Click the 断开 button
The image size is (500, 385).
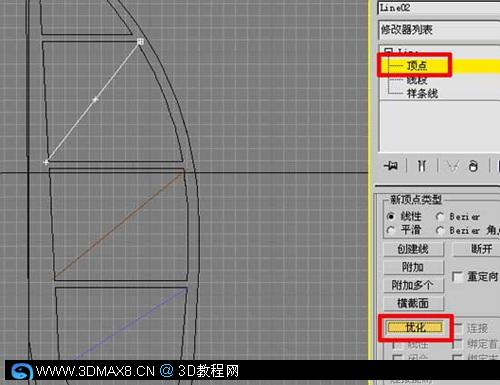(476, 249)
